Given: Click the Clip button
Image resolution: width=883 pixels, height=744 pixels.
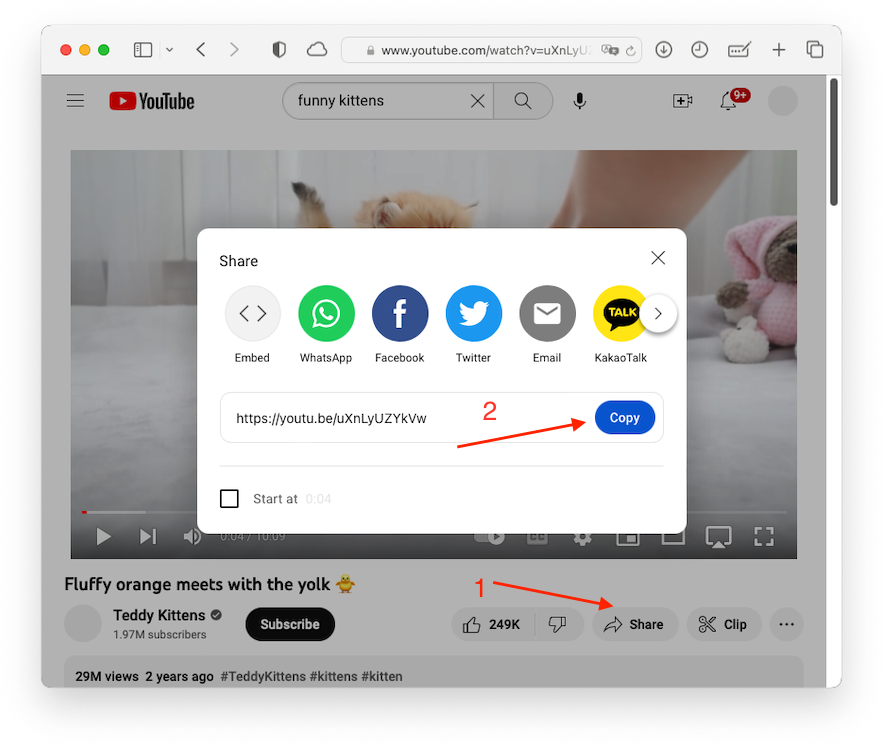Looking at the screenshot, I should (x=724, y=624).
